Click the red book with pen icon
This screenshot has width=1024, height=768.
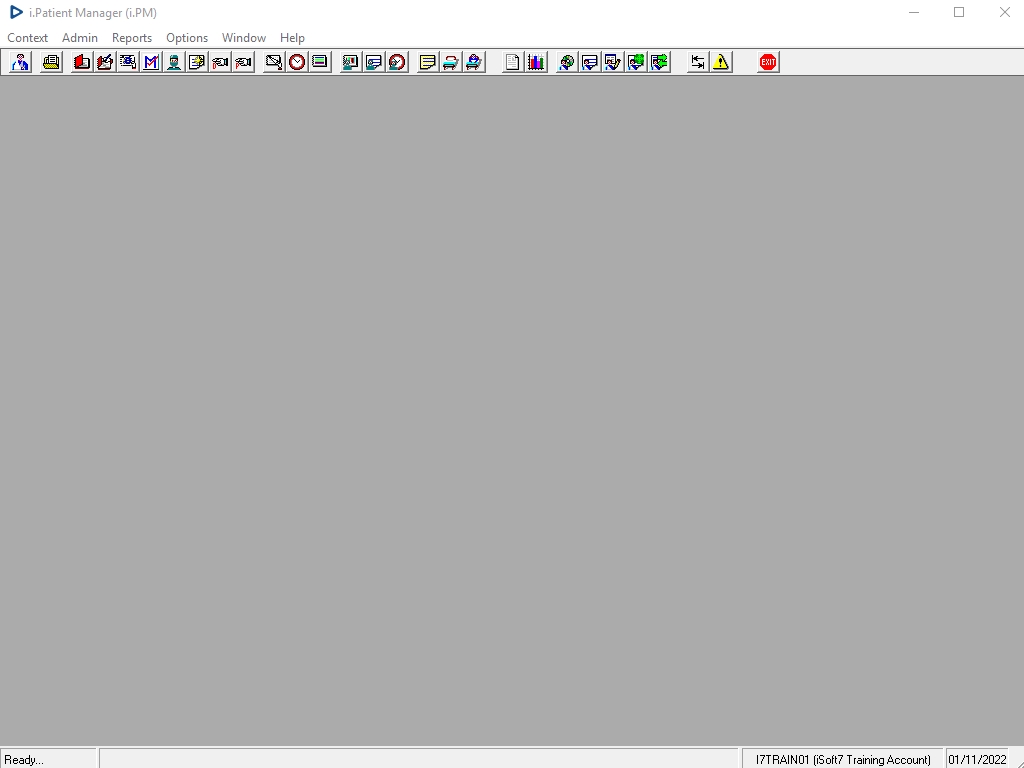click(x=104, y=62)
